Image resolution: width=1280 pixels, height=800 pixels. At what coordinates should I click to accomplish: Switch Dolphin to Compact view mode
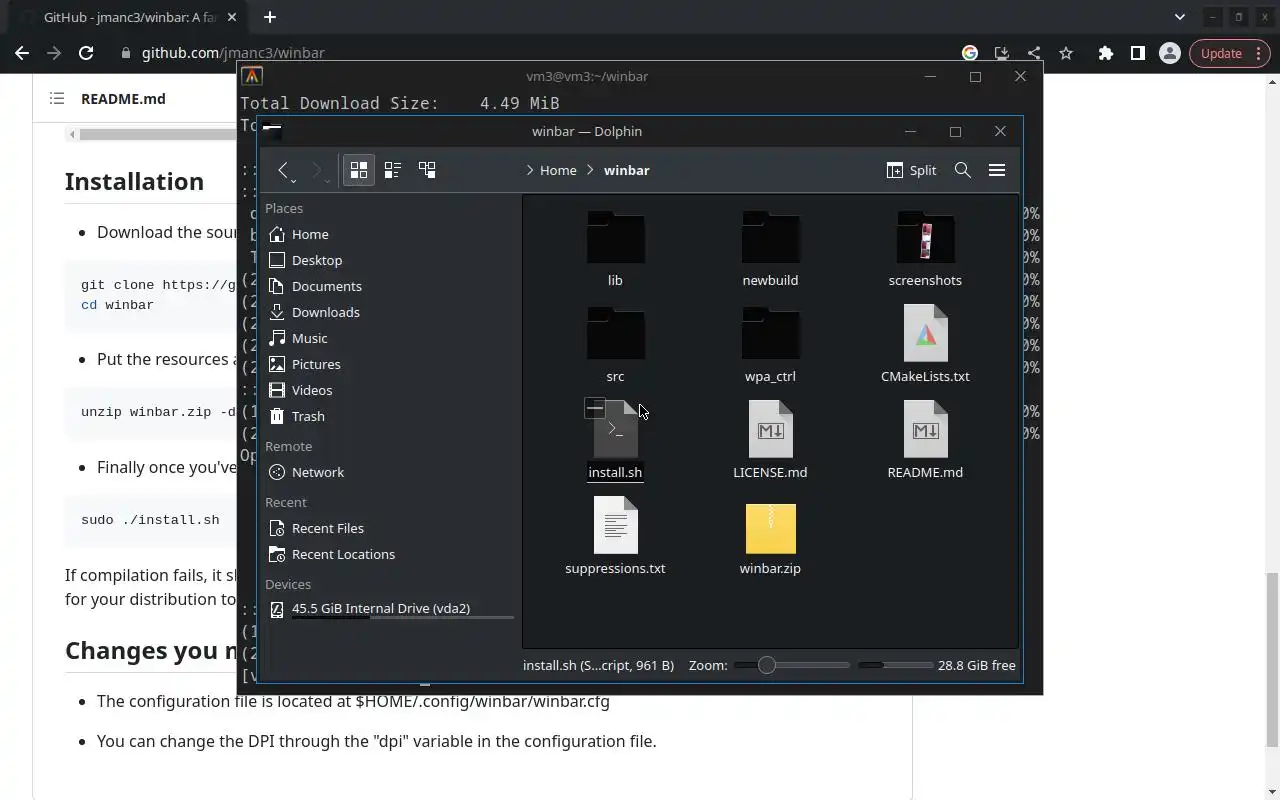click(x=392, y=170)
